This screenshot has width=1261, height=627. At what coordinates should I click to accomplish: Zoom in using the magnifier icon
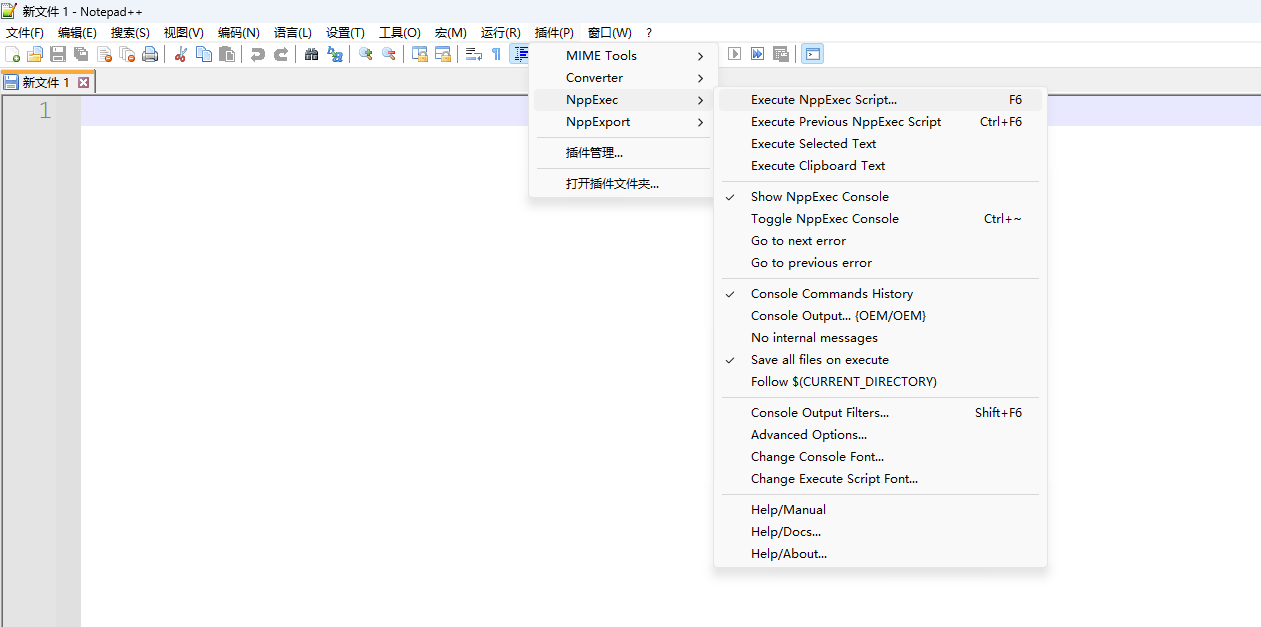click(x=365, y=54)
